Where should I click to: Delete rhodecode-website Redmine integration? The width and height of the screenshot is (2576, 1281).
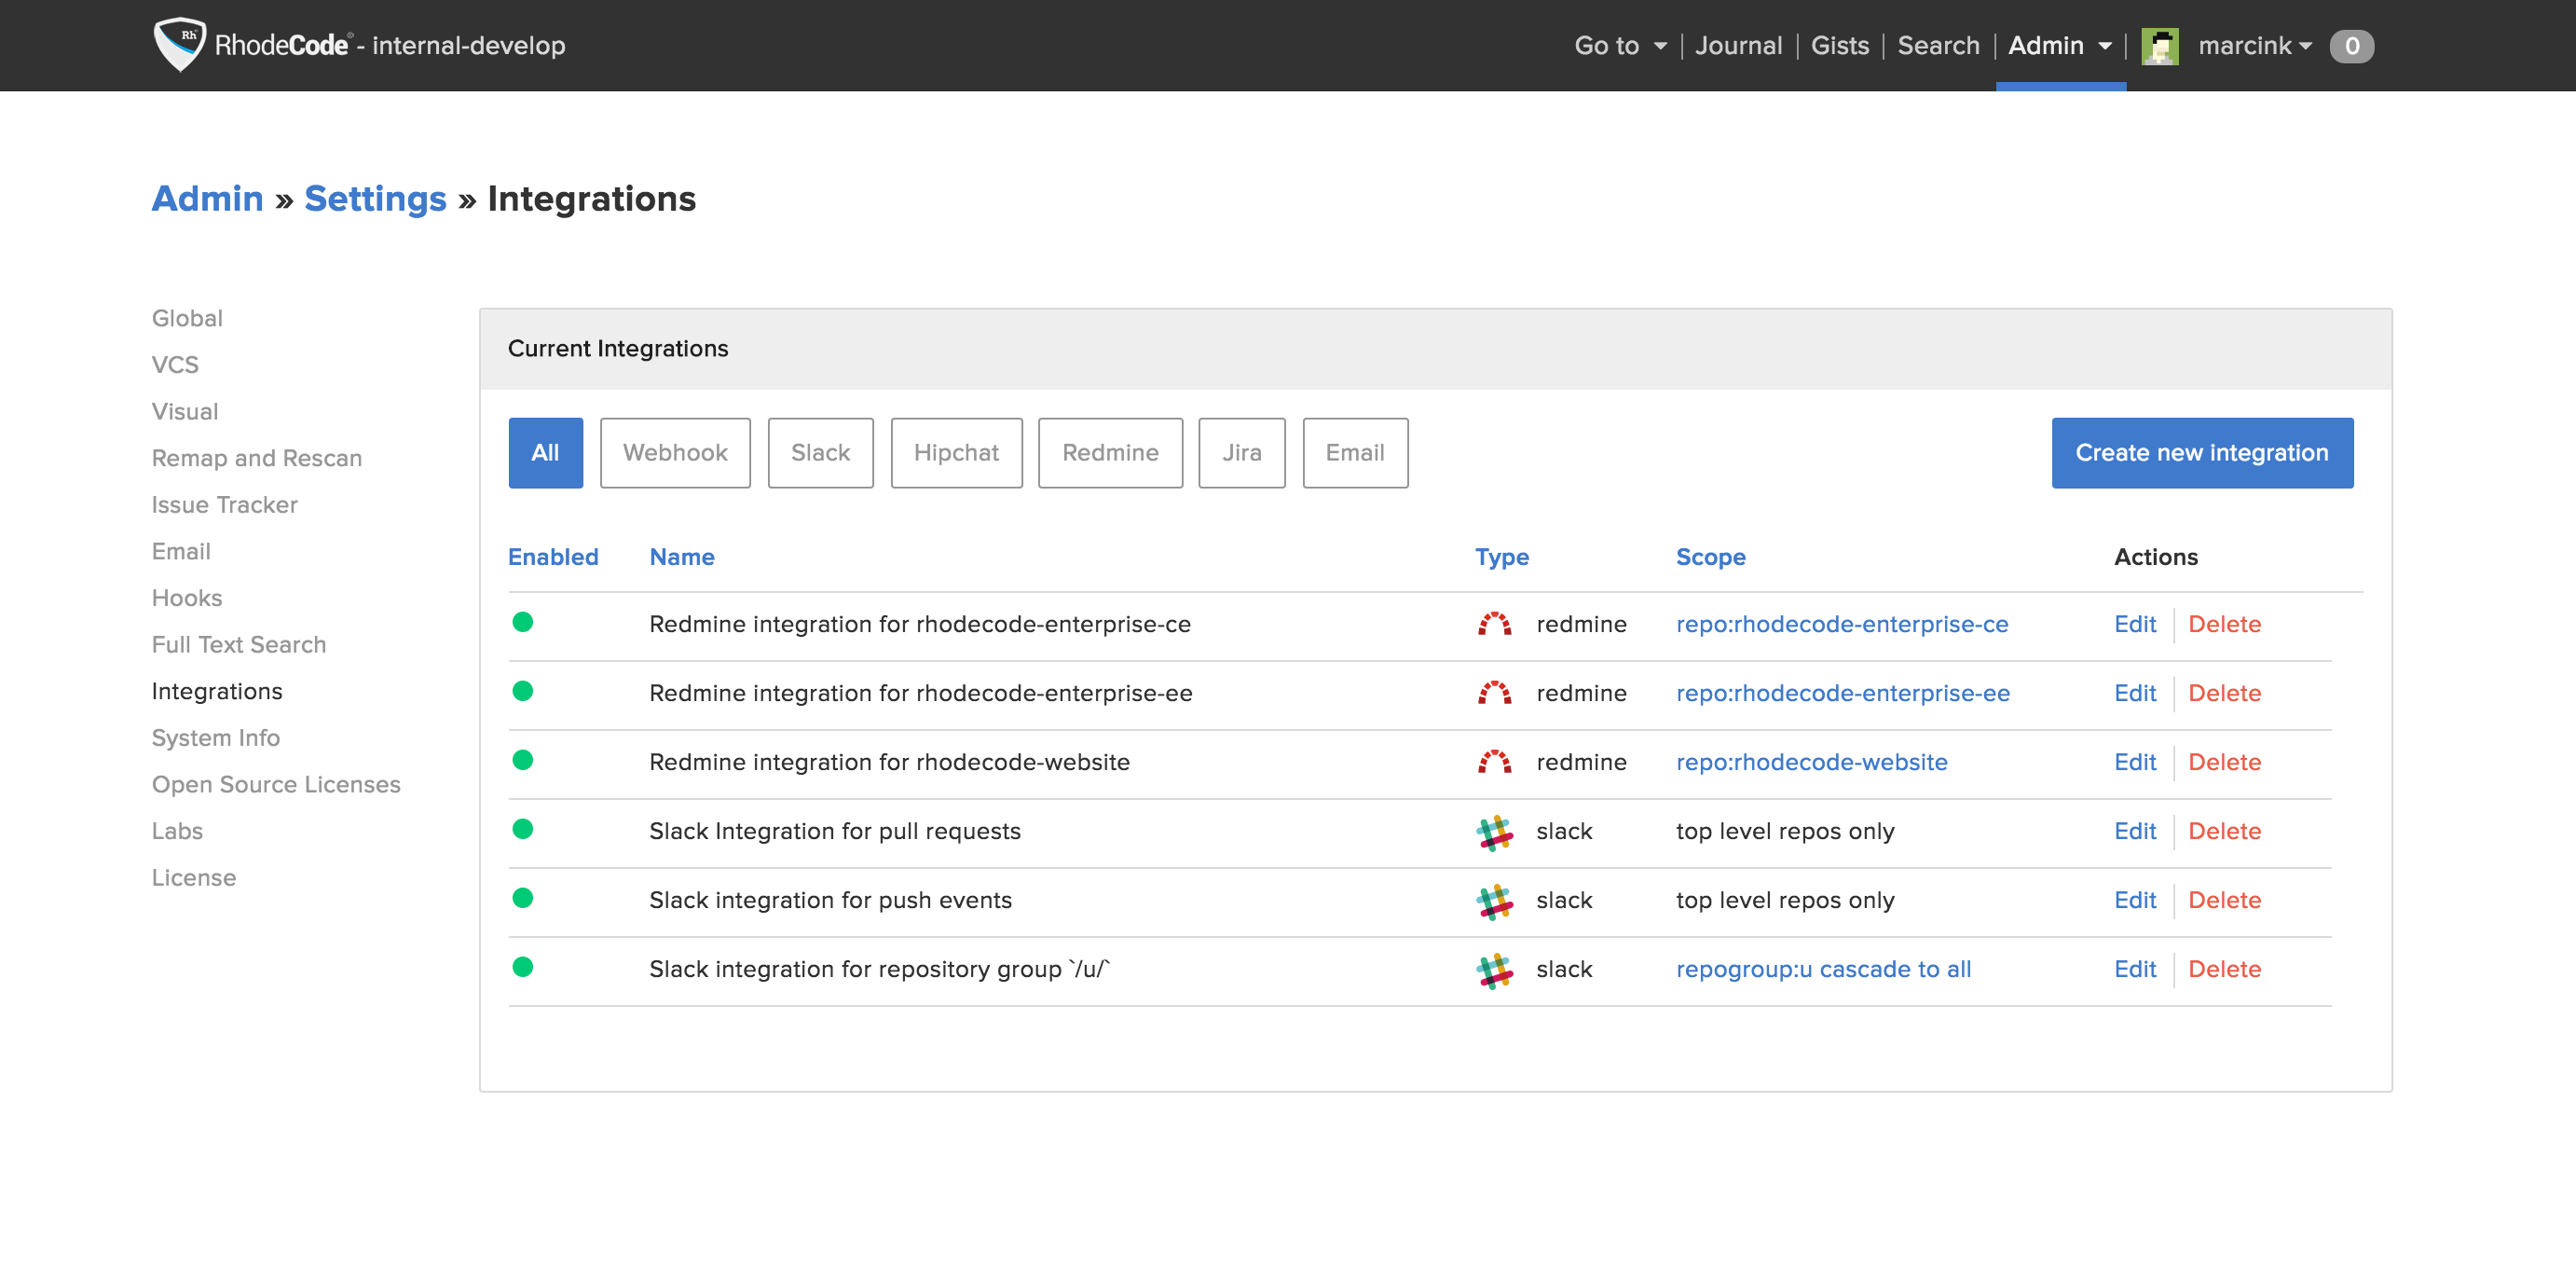click(x=2224, y=762)
